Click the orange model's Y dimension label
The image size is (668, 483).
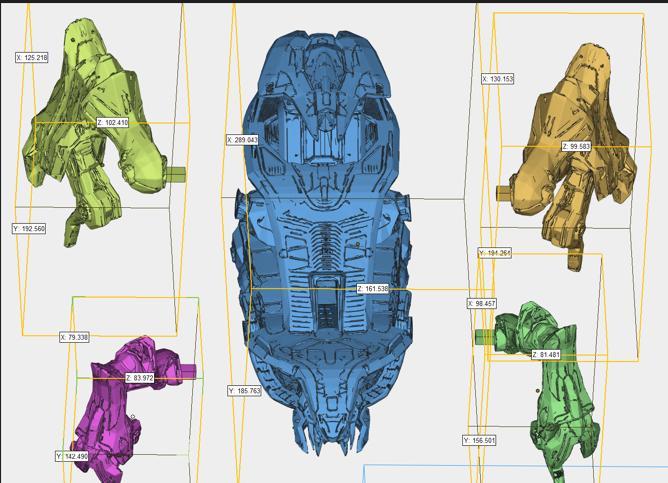coord(495,253)
